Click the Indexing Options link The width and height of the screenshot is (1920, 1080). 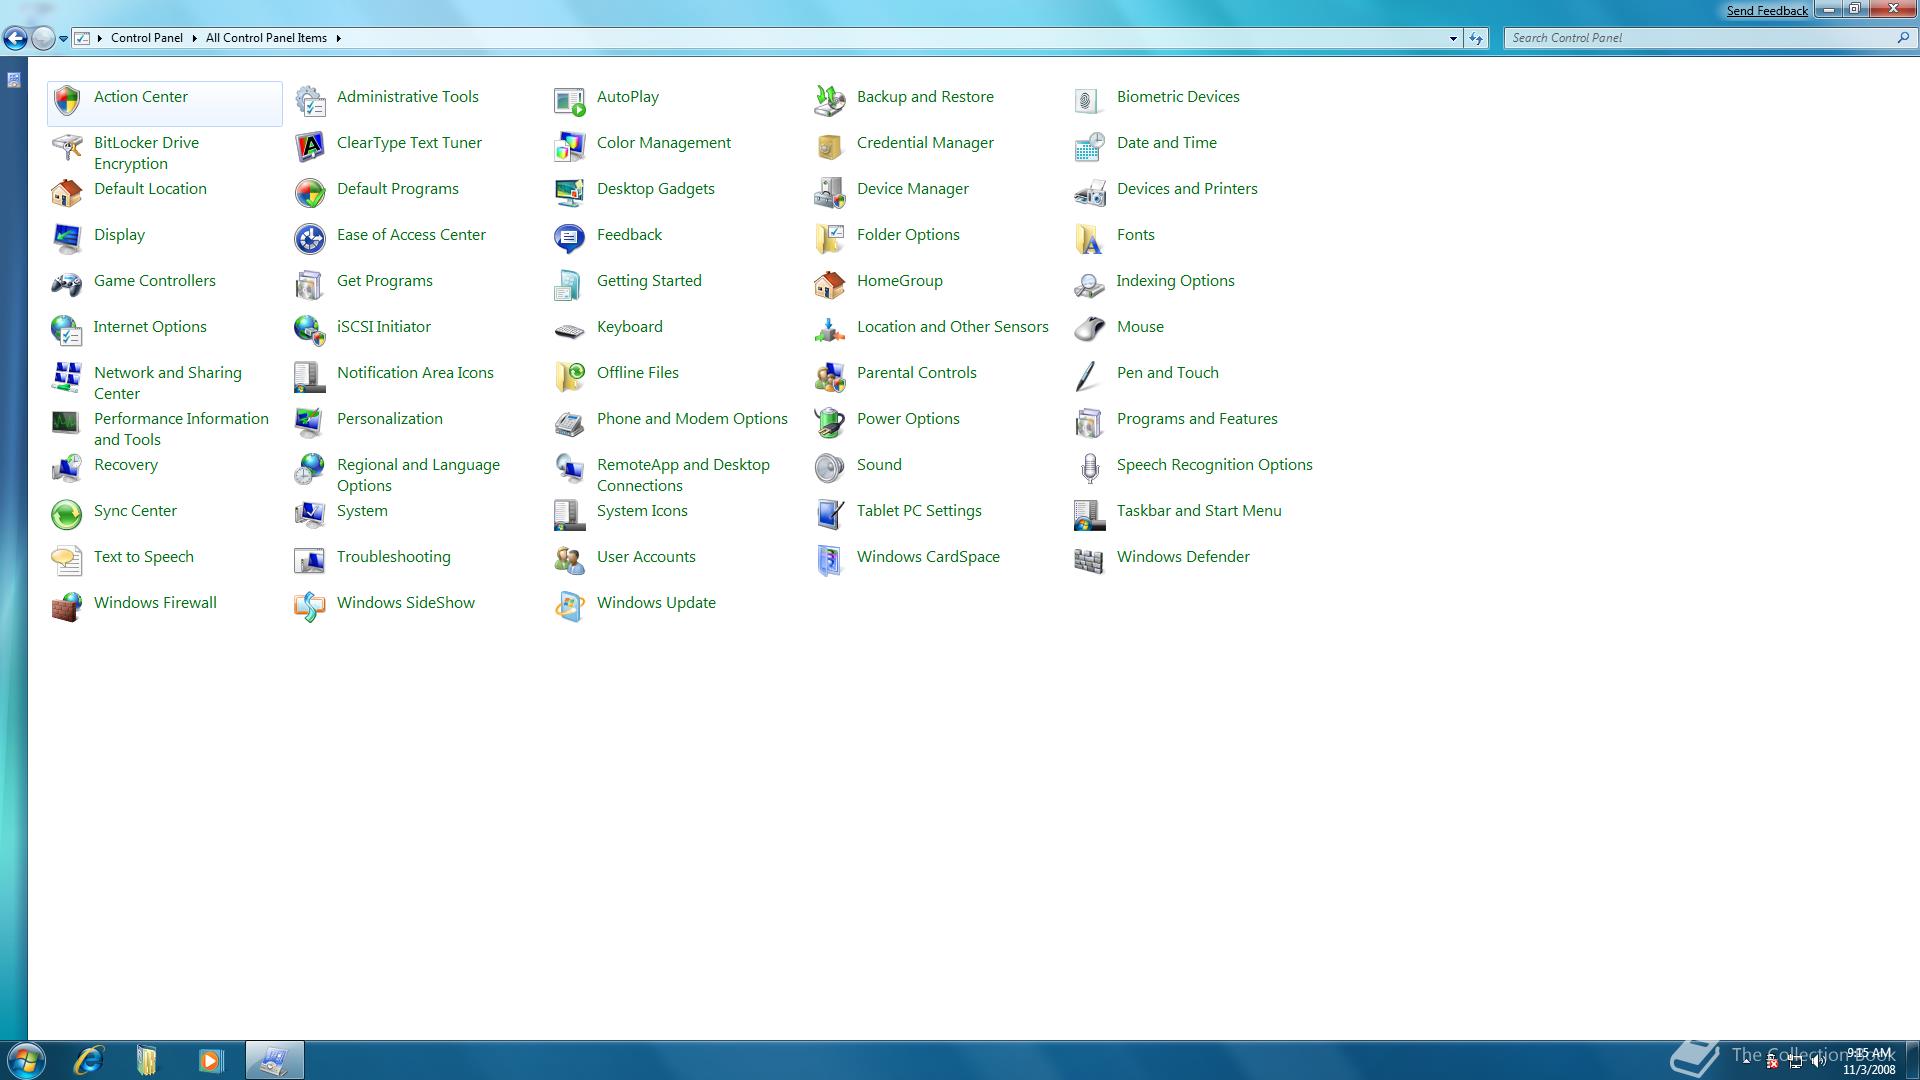[1176, 281]
